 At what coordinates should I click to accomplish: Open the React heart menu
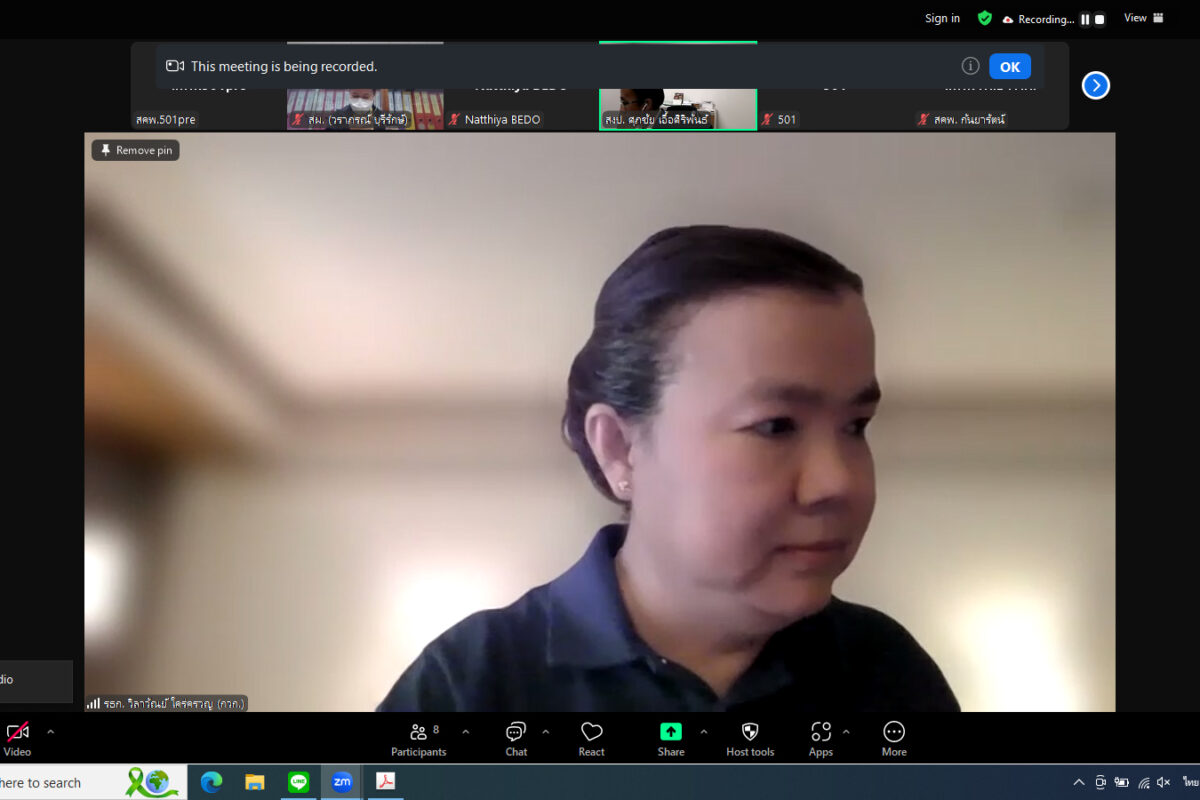pyautogui.click(x=592, y=739)
